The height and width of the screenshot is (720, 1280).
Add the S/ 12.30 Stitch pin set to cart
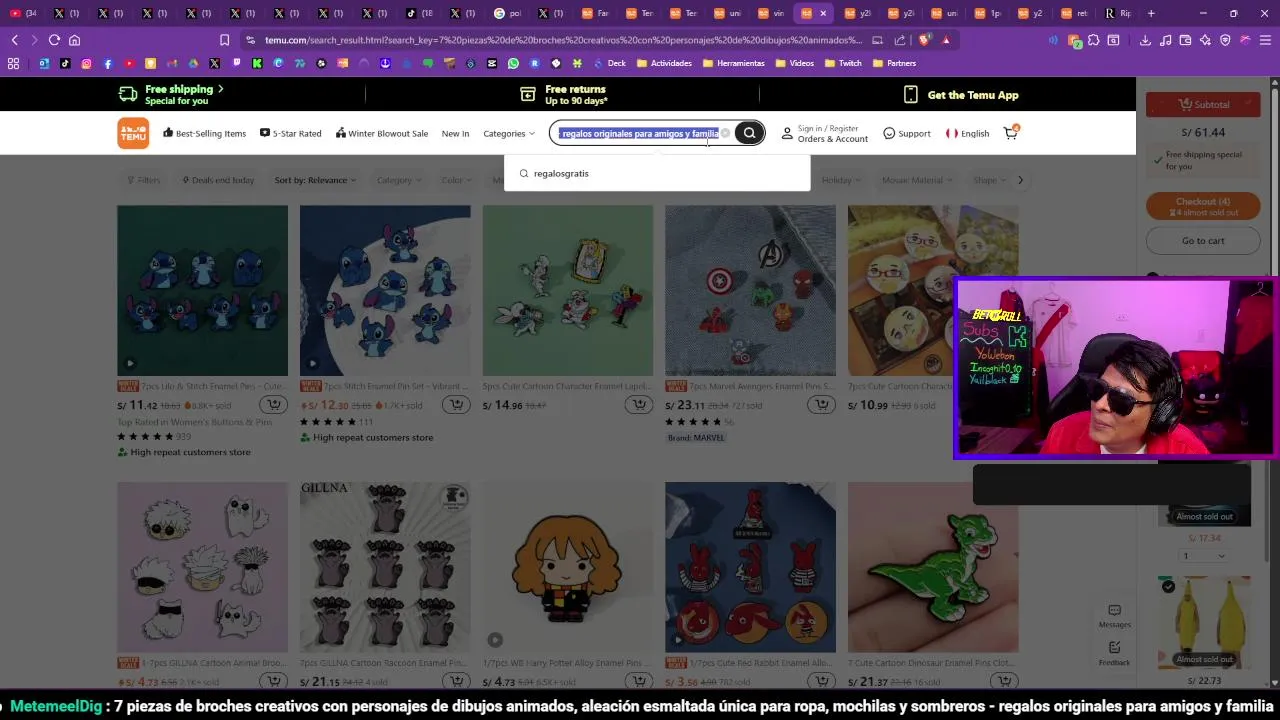pos(456,405)
